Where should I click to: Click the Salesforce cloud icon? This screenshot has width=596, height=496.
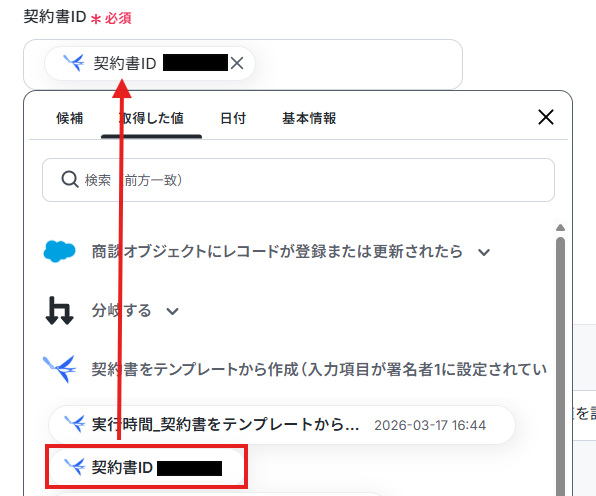(59, 251)
